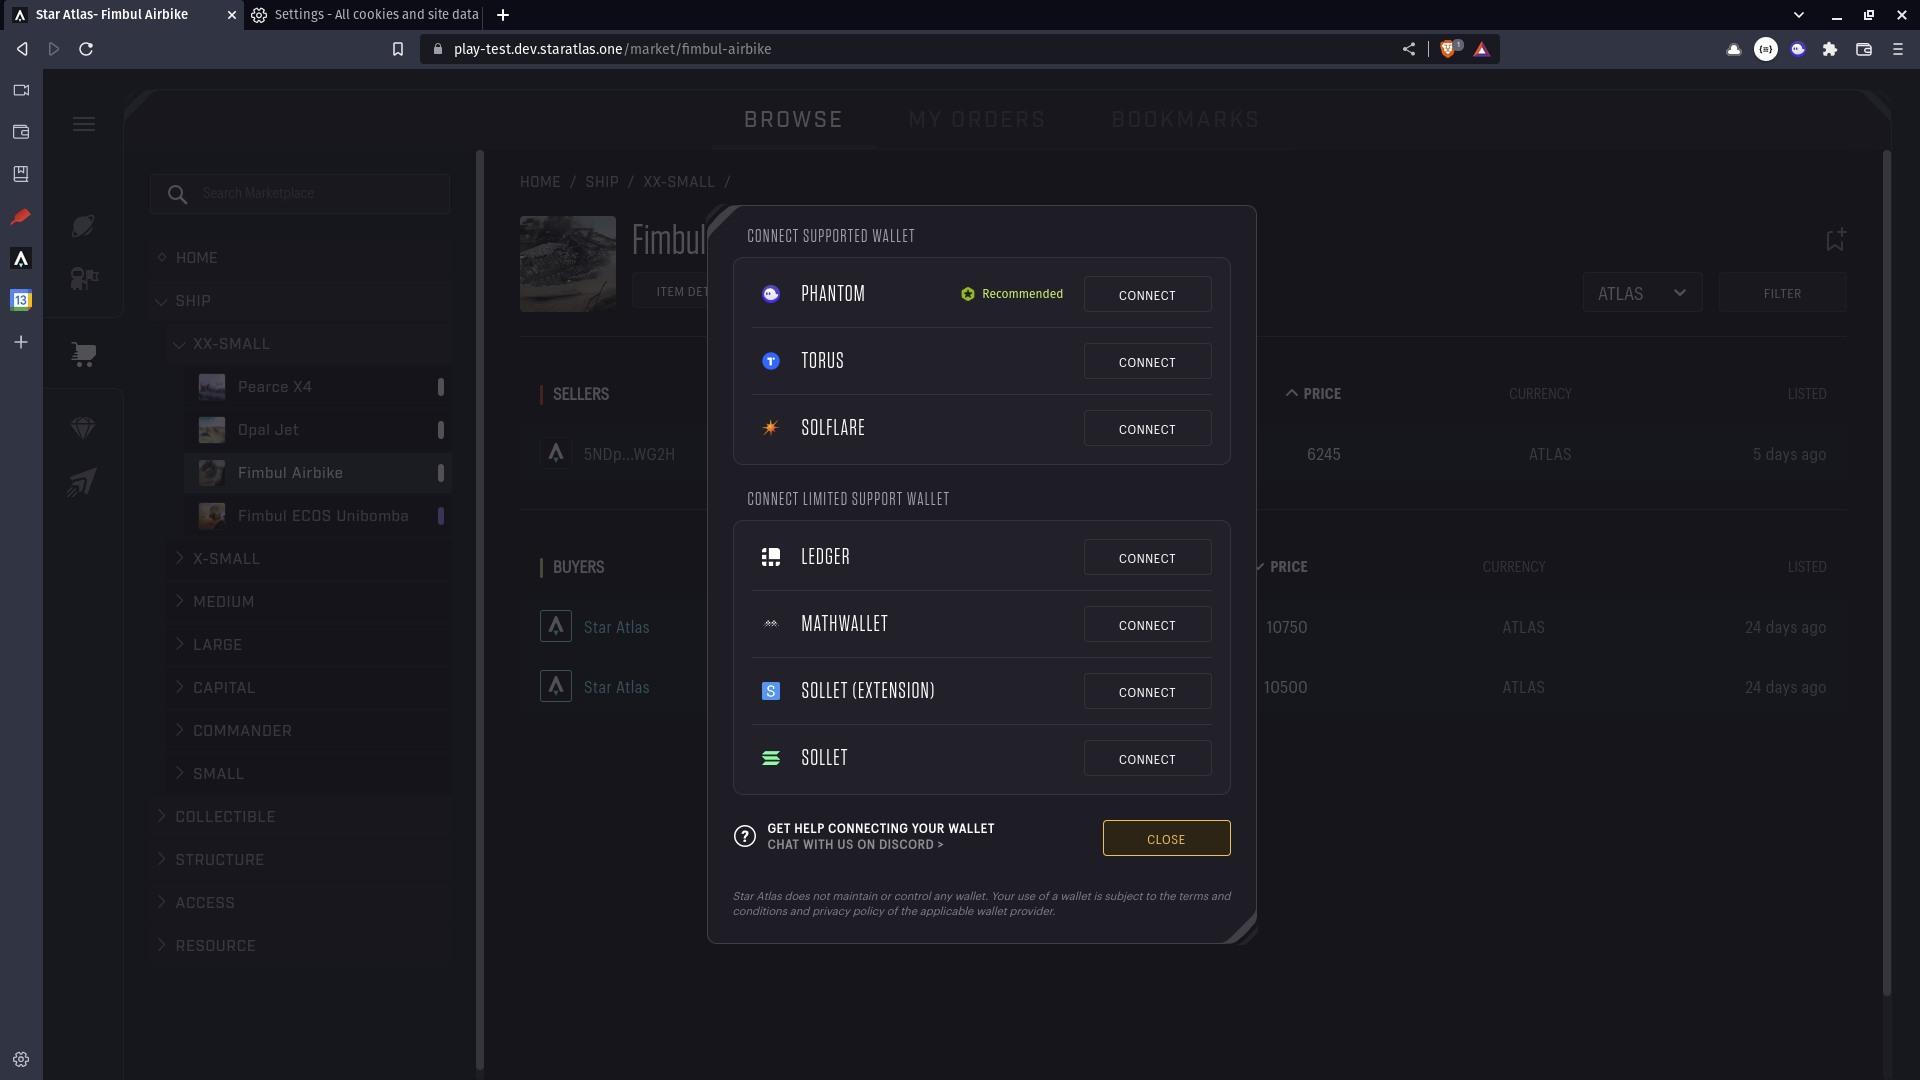Click the Solflare sun logo icon
The image size is (1920, 1080).
point(771,428)
